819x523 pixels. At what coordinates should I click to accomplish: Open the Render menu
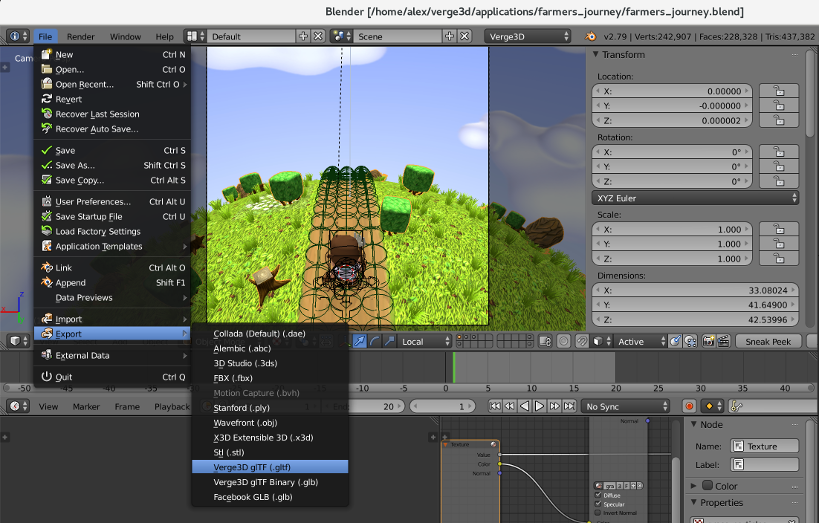[x=80, y=36]
